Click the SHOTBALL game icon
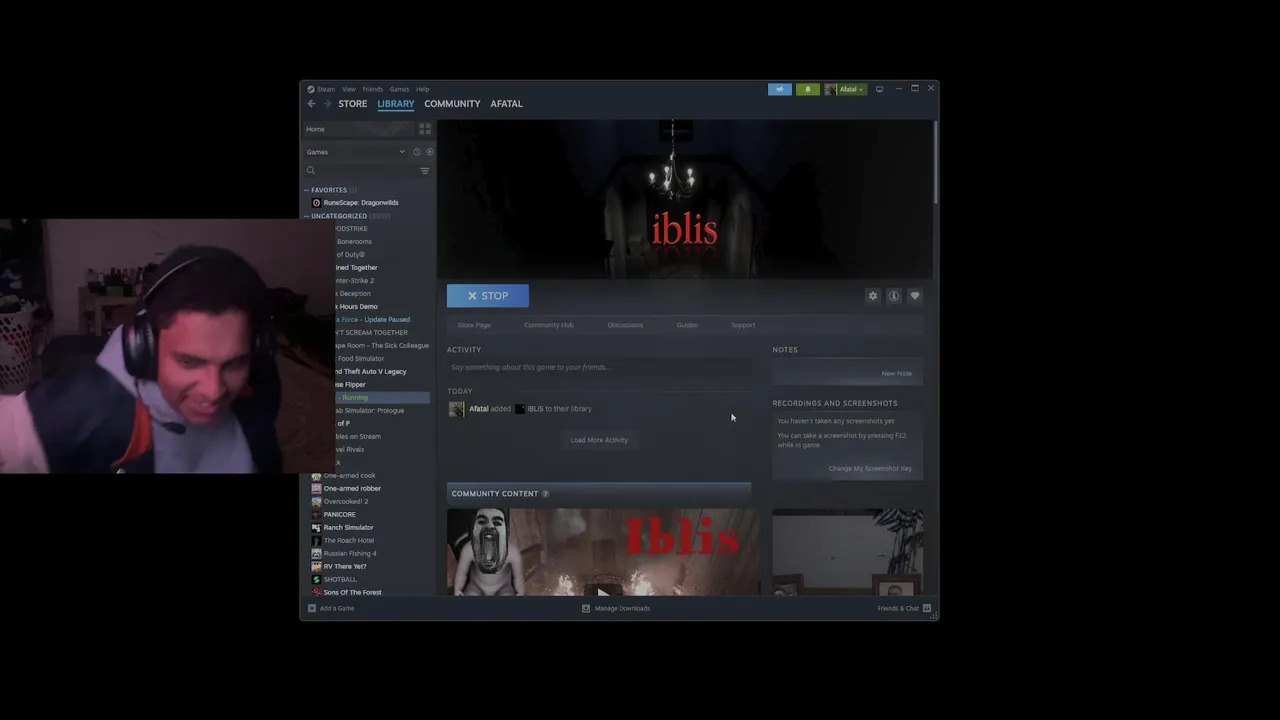This screenshot has width=1280, height=720. pyautogui.click(x=317, y=580)
